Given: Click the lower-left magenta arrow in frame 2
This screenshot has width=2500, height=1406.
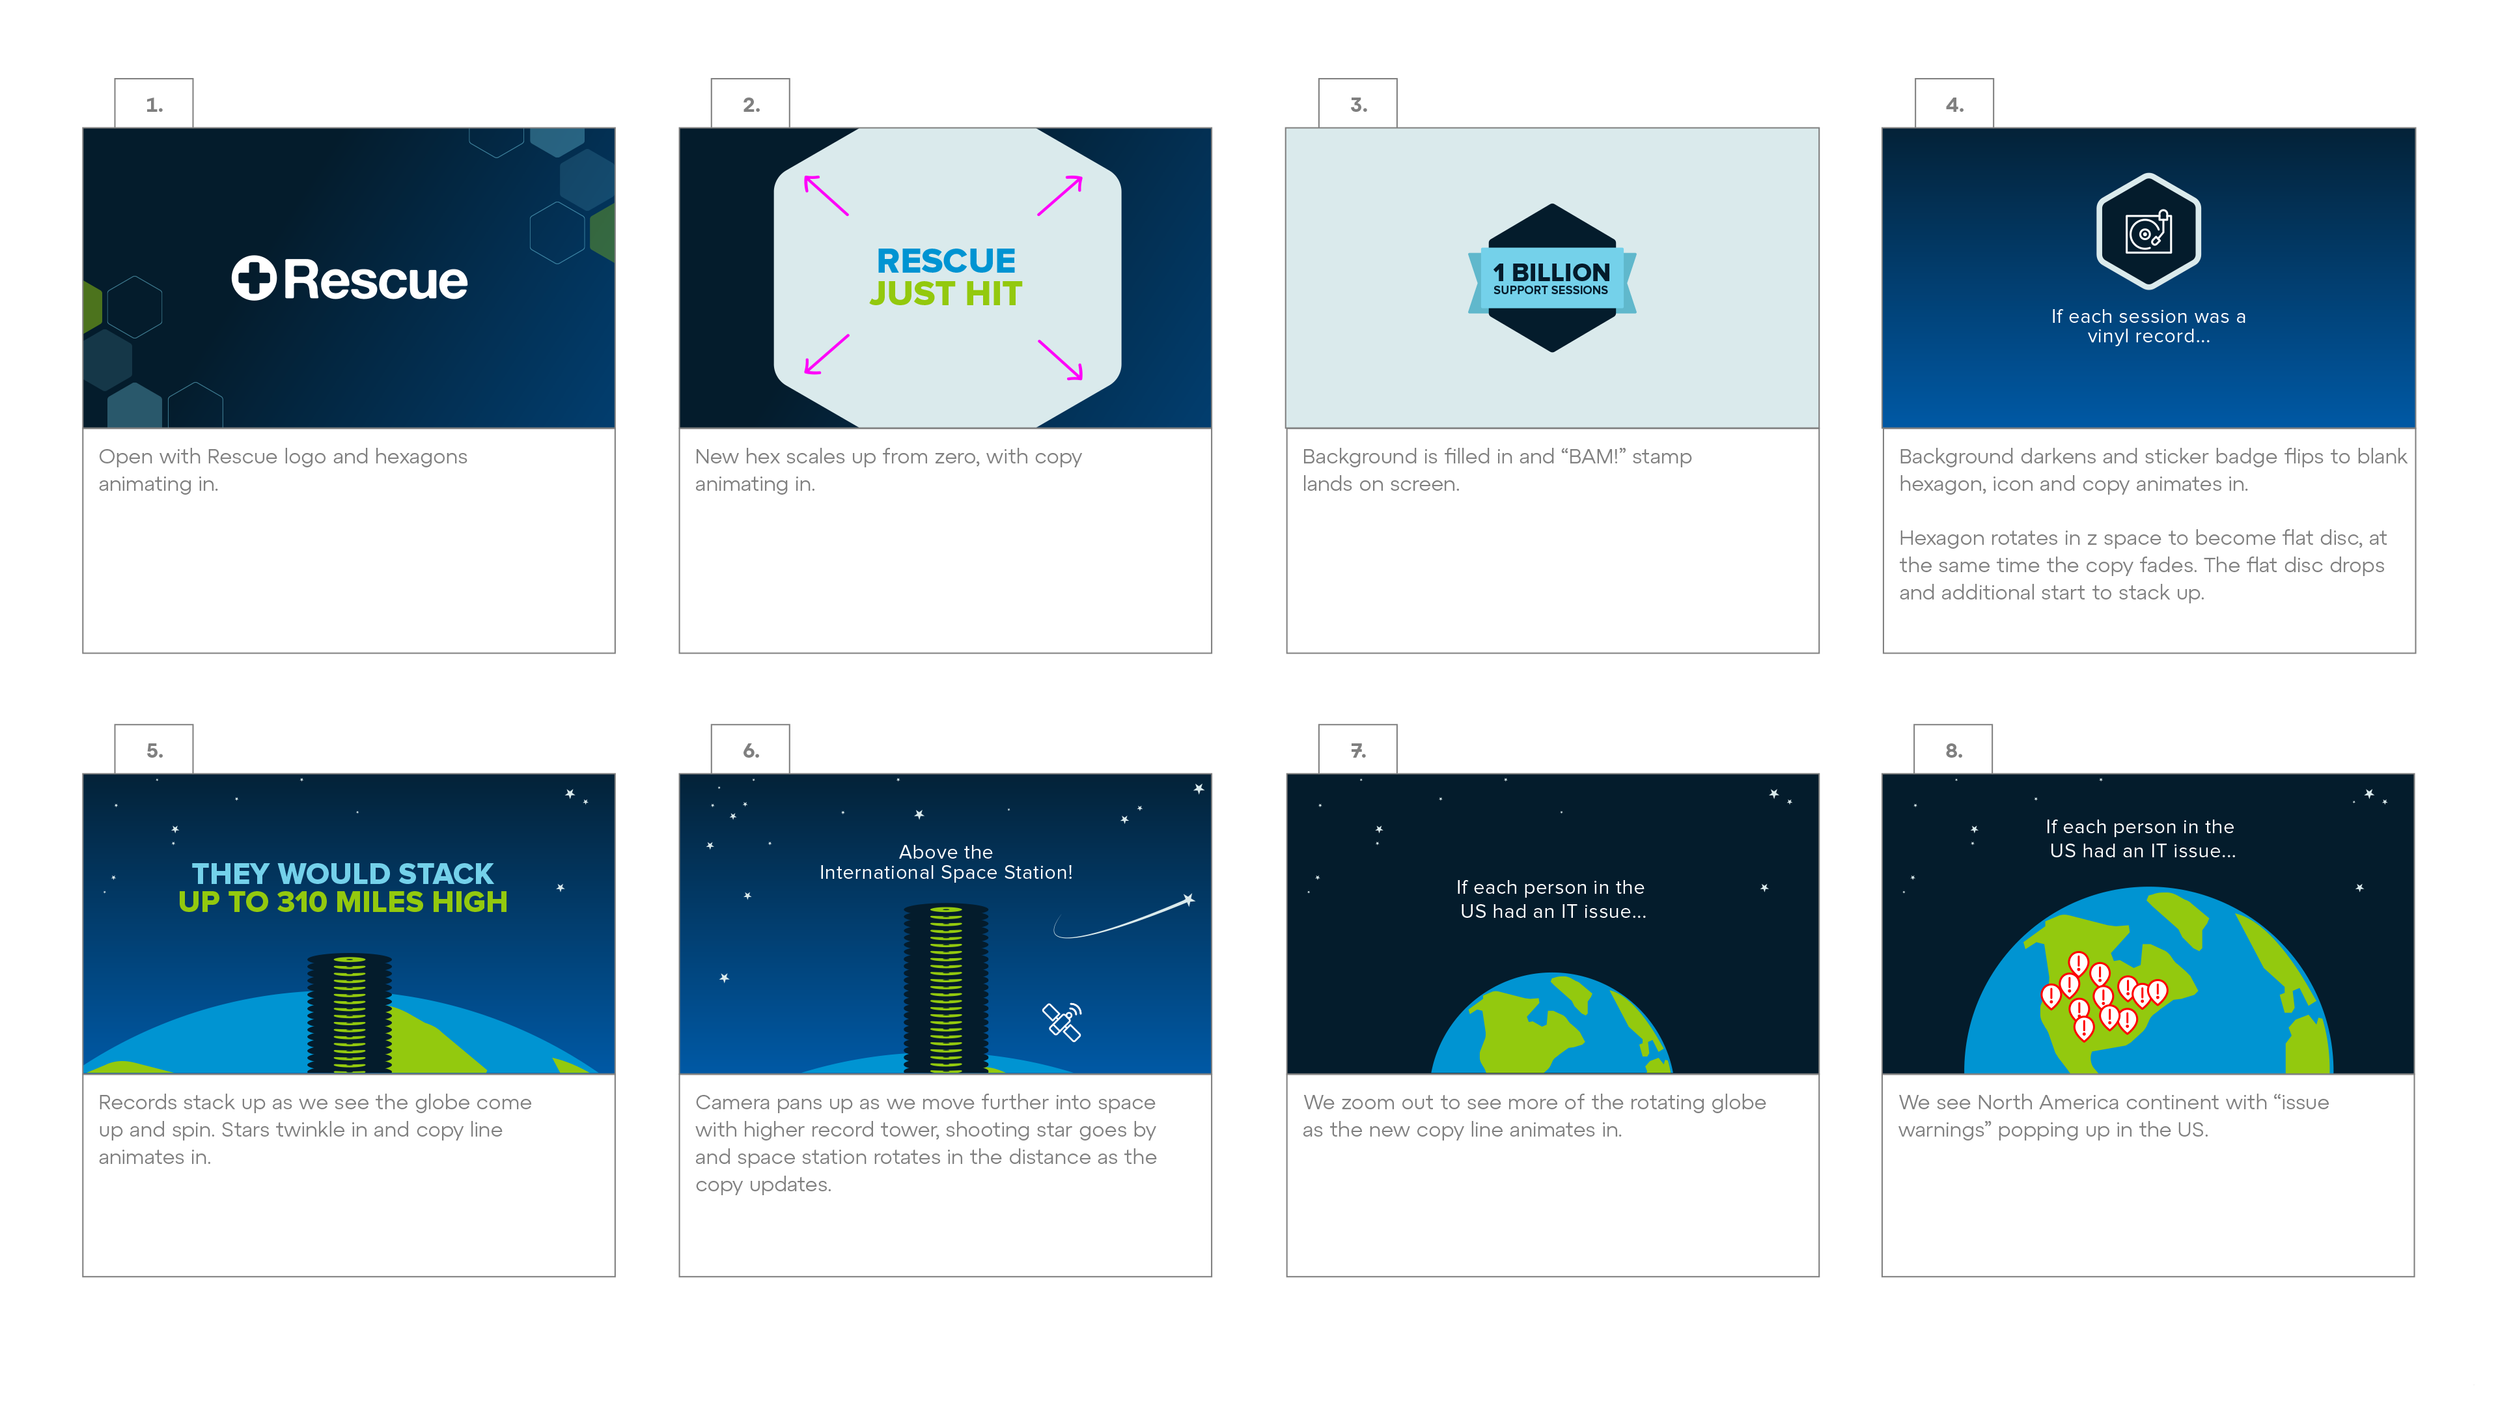Looking at the screenshot, I should (826, 355).
